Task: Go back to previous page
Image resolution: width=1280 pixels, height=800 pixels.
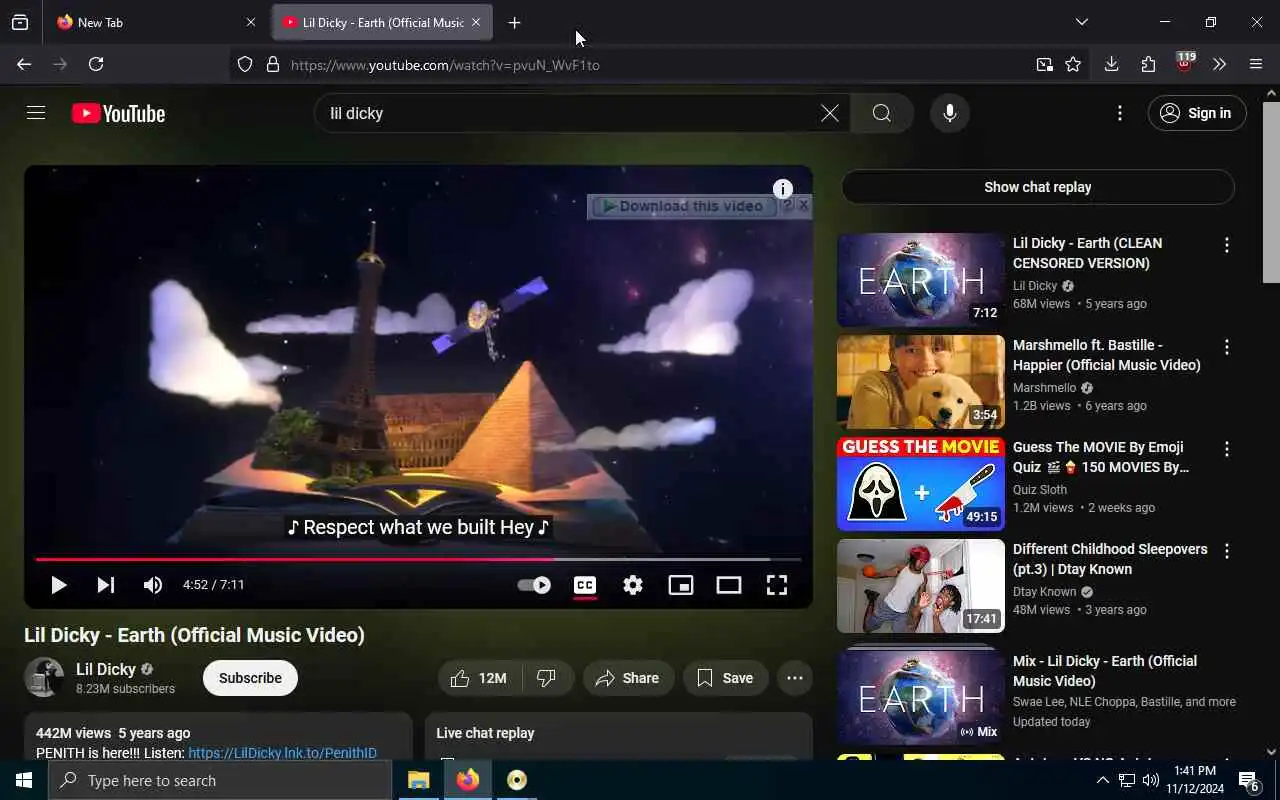Action: 24,64
